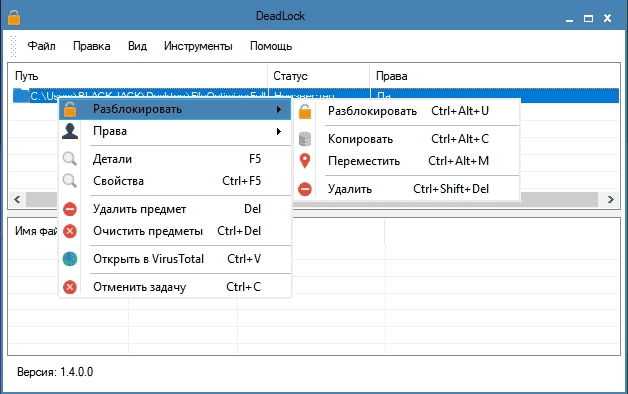628x394 pixels.
Task: Click the Версия: 1.4.0.0 status text
Action: tap(55, 372)
